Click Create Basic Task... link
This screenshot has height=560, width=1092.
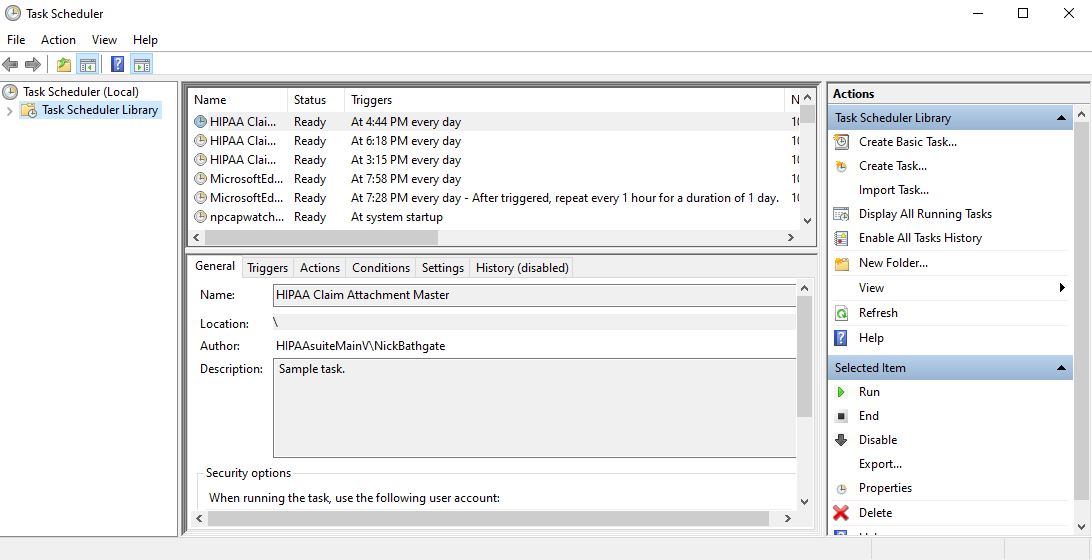click(907, 142)
